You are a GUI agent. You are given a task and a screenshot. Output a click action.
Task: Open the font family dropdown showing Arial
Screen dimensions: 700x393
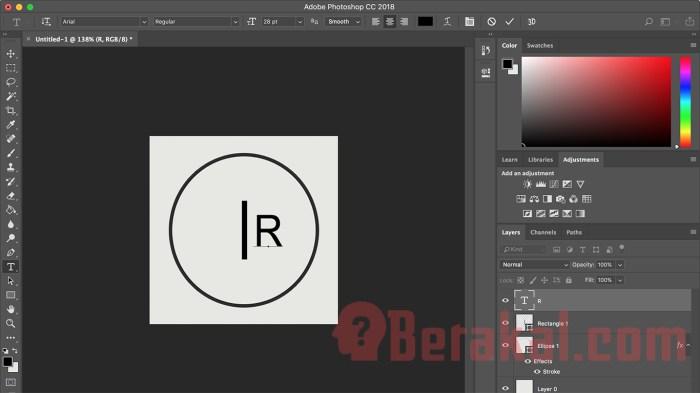tap(104, 21)
